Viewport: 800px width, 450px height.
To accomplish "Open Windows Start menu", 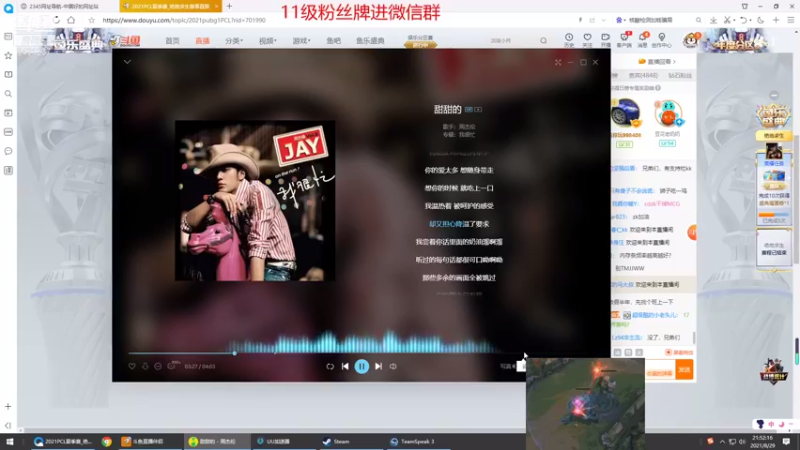I will click(10, 441).
